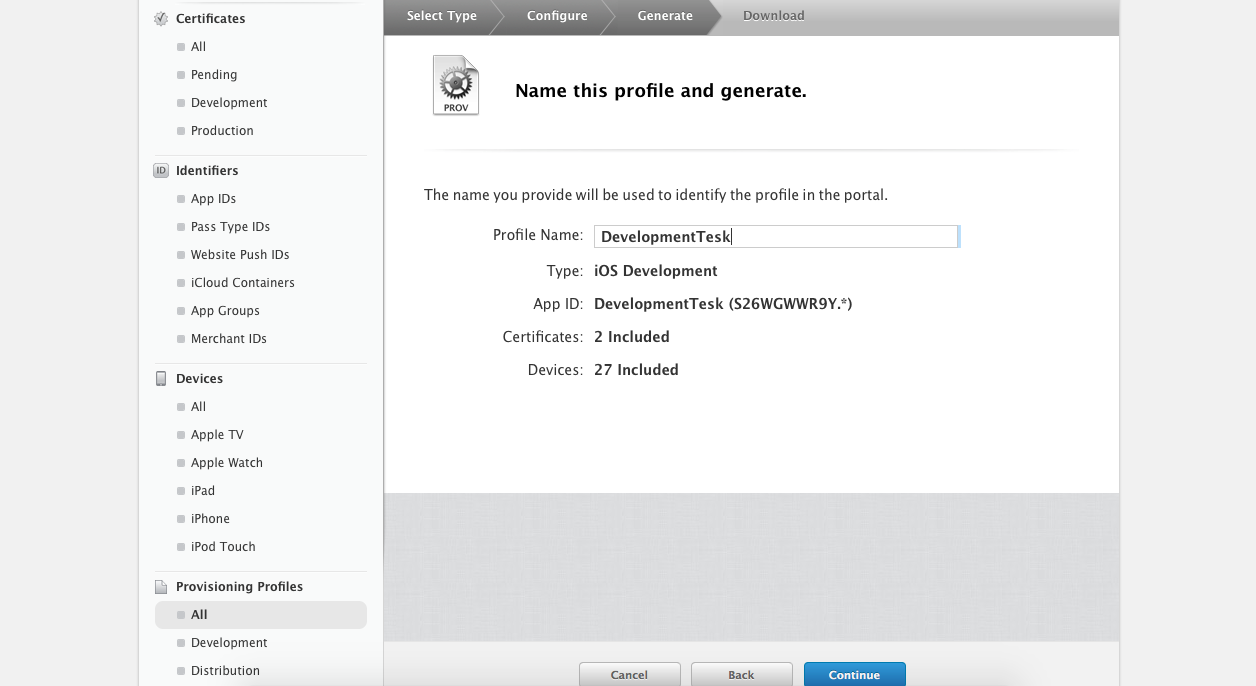1256x686 pixels.
Task: Select Pass Type IDs in sidebar
Action: point(230,227)
